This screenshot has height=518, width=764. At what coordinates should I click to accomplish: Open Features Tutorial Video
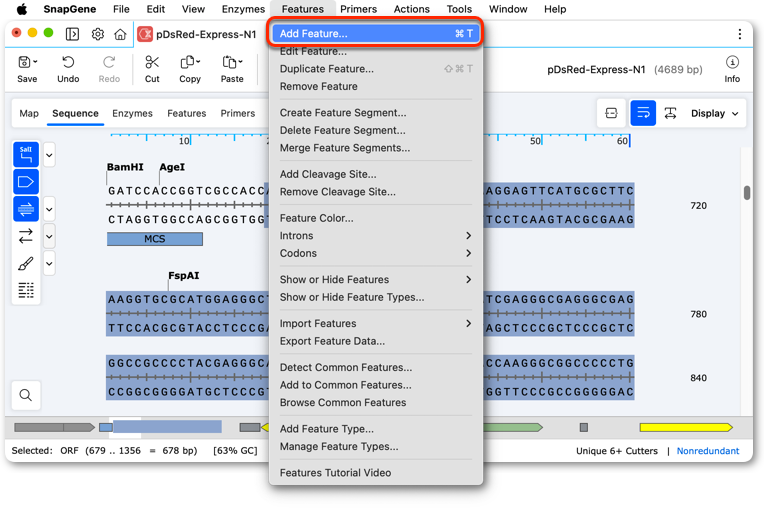click(x=376, y=473)
